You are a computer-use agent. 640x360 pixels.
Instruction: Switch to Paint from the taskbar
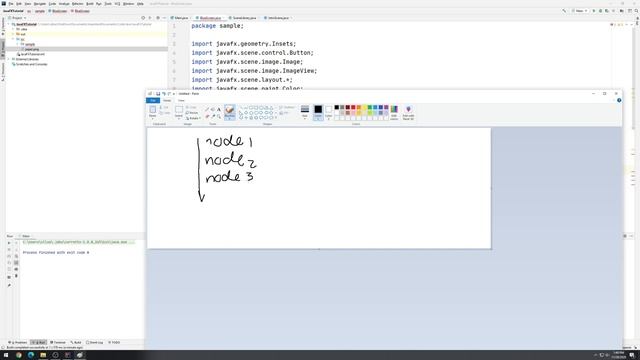coord(80,355)
